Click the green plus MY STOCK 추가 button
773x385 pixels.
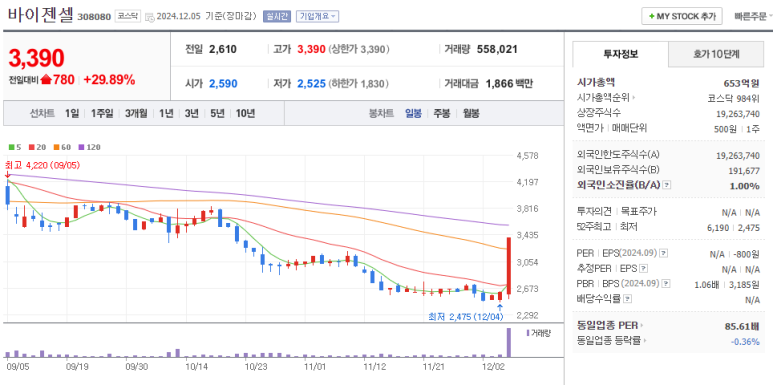pos(682,16)
